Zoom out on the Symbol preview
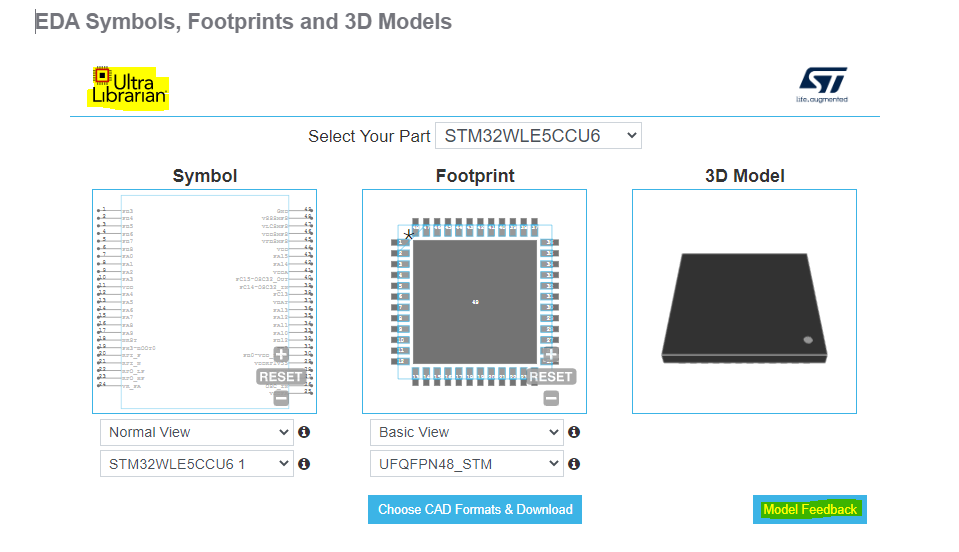Screen dimensions: 959x552 point(281,399)
